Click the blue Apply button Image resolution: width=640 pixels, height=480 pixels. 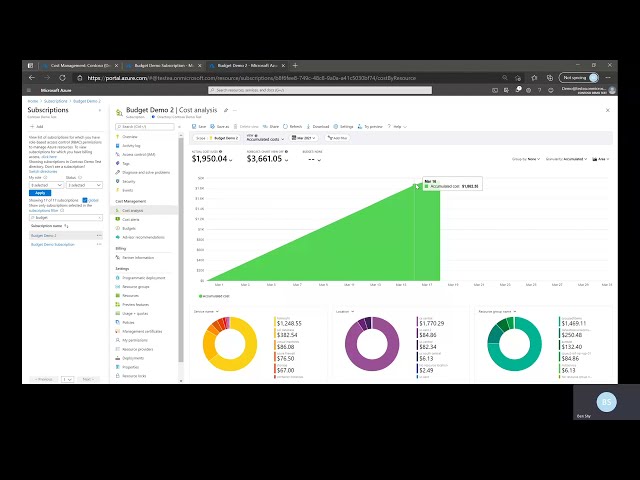pos(40,193)
